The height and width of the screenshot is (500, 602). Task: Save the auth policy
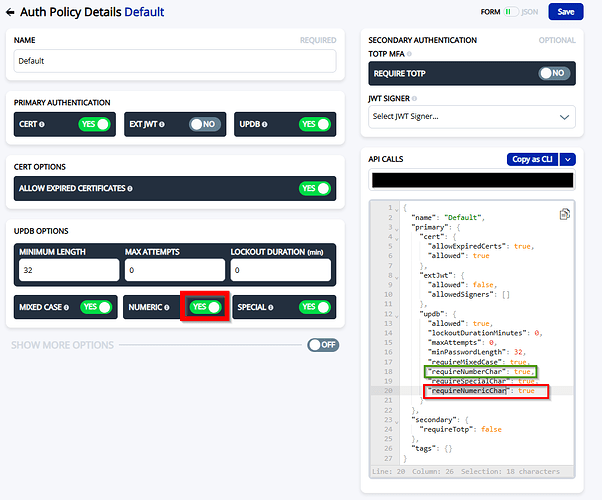point(566,12)
